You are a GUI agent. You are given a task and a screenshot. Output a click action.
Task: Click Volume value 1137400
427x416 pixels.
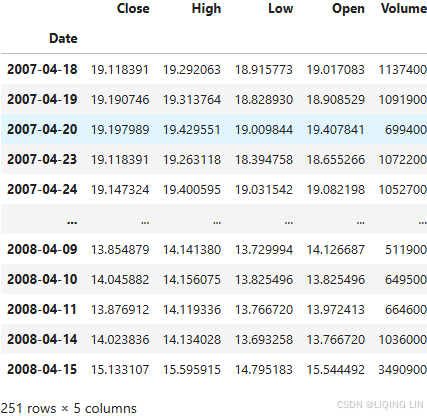tap(403, 70)
